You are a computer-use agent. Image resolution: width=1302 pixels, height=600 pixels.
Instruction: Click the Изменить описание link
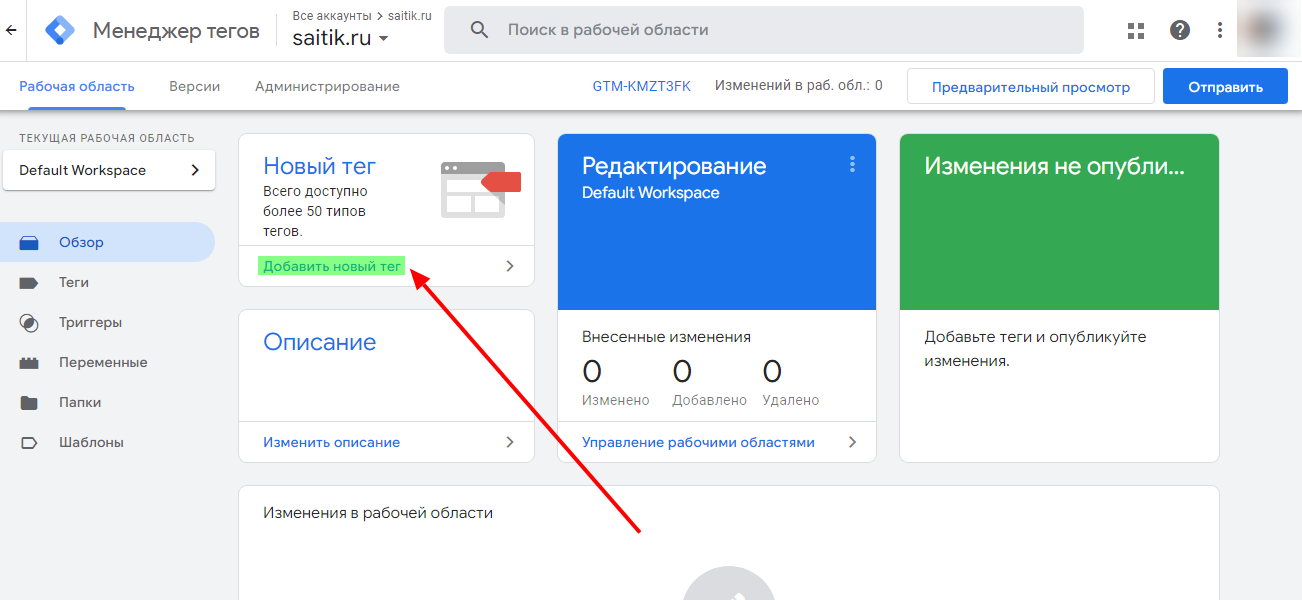[x=331, y=442]
